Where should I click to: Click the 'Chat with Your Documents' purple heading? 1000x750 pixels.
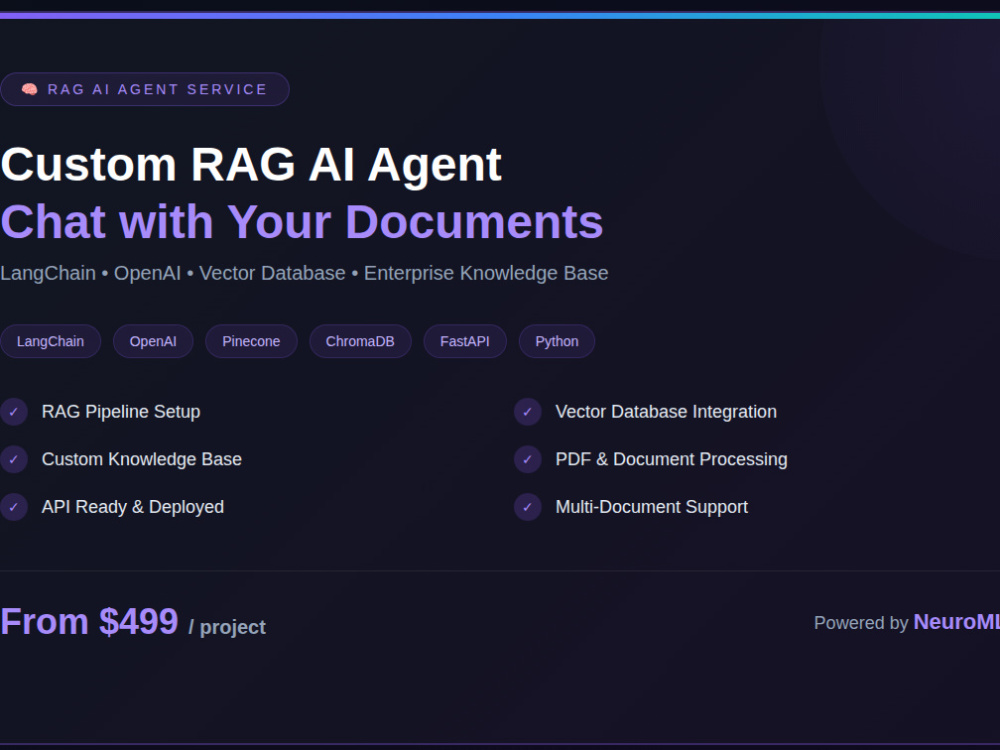pyautogui.click(x=302, y=222)
